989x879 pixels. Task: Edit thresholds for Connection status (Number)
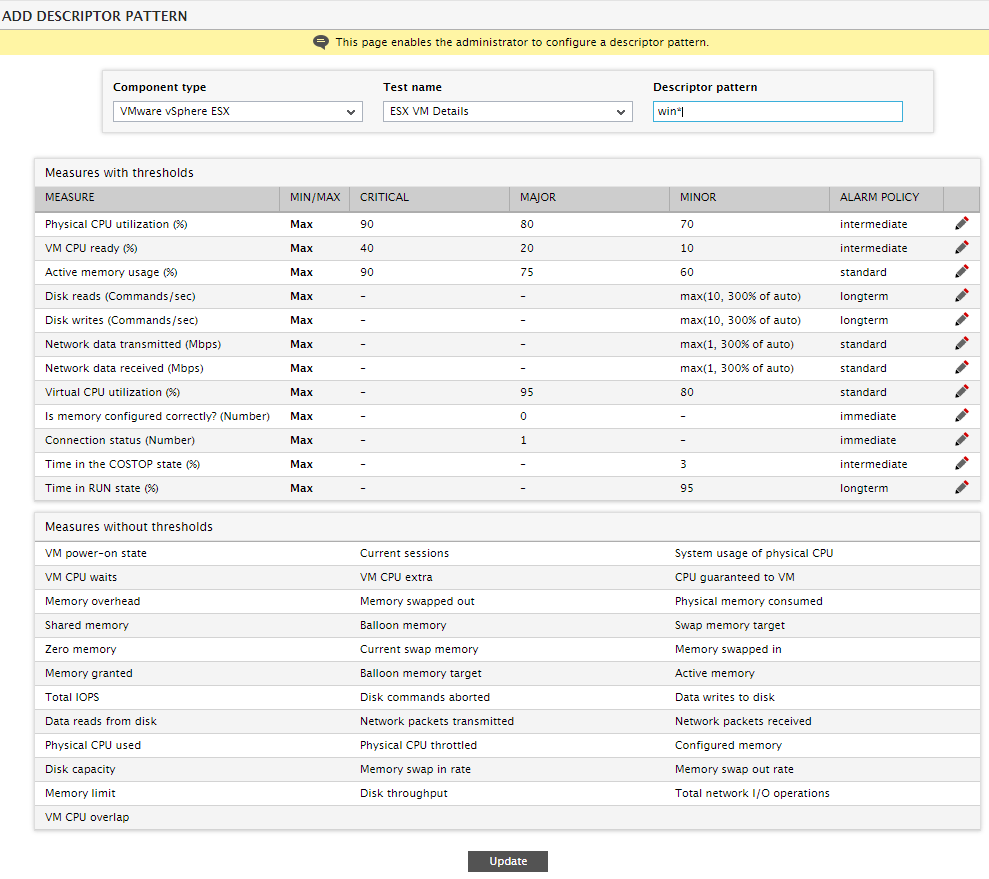(961, 440)
